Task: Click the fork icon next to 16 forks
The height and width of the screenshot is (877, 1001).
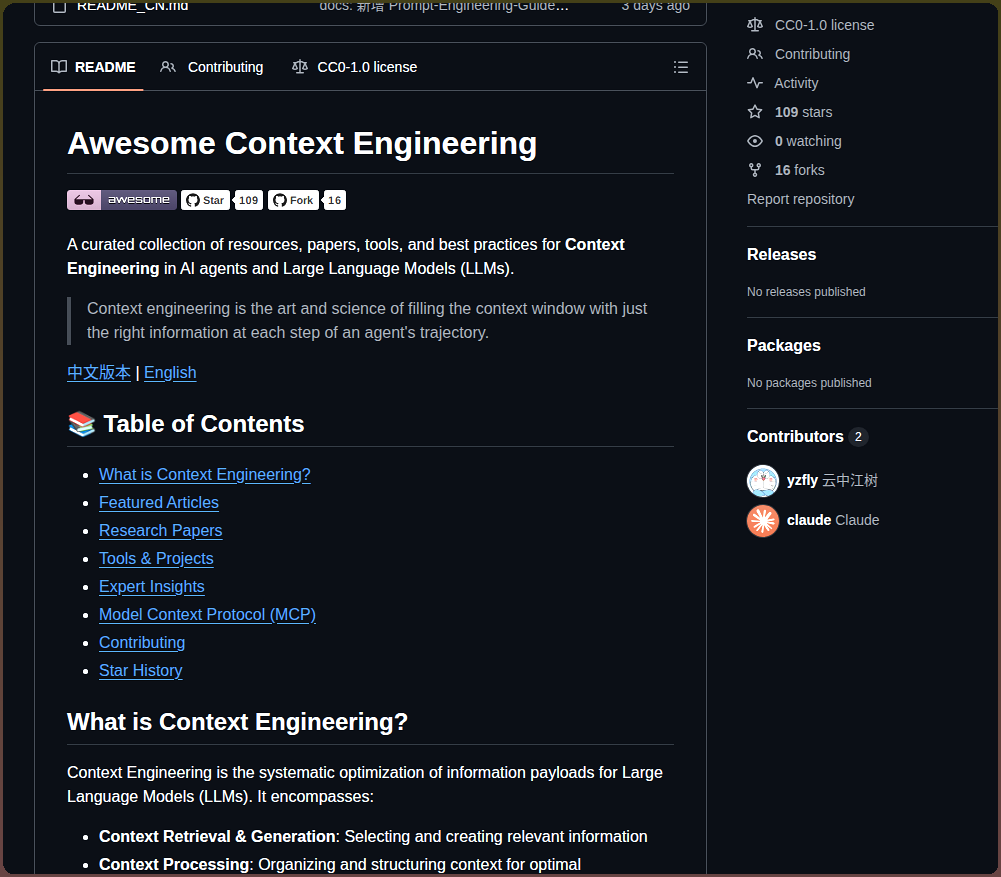Action: [755, 170]
